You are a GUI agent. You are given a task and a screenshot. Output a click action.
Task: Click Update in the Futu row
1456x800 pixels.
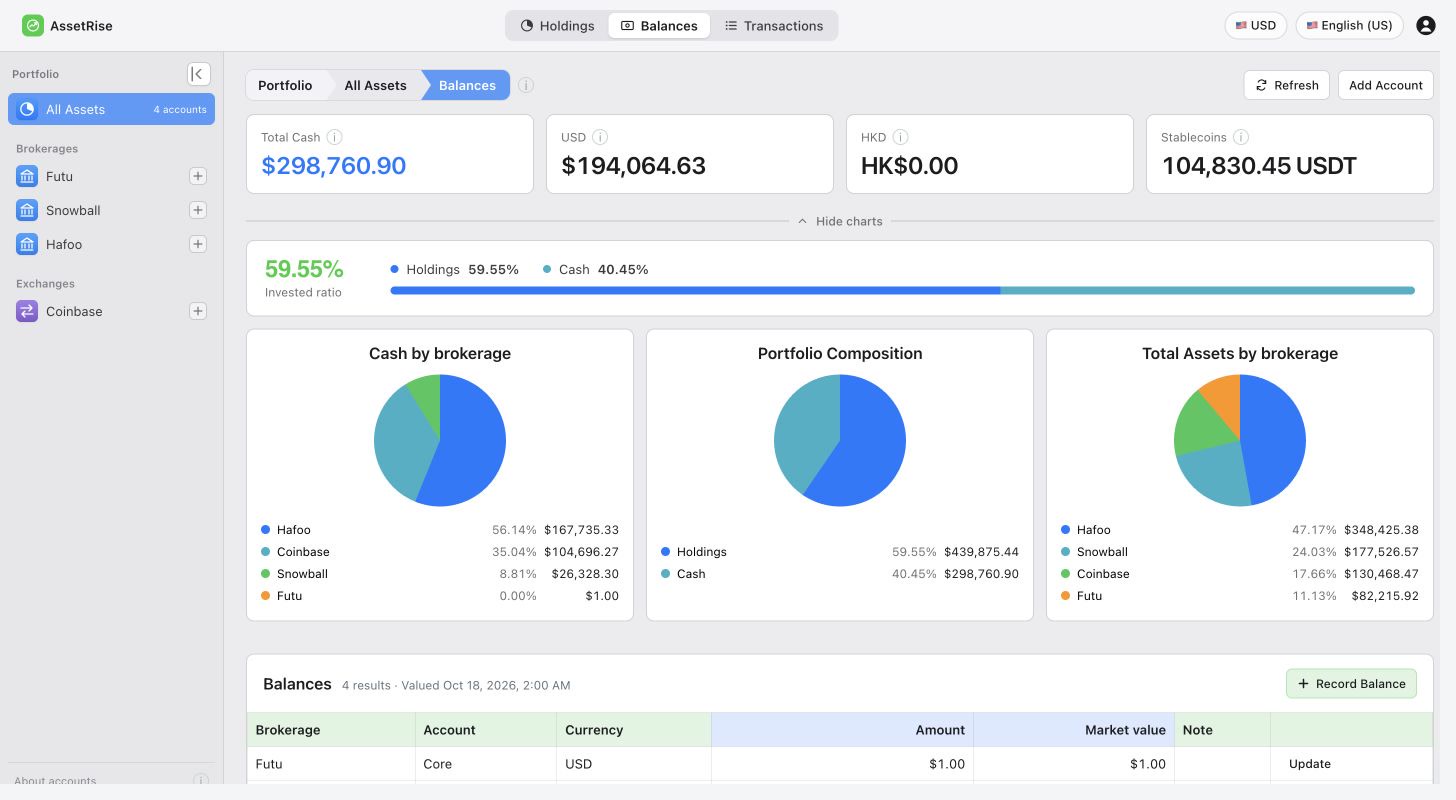(x=1309, y=764)
